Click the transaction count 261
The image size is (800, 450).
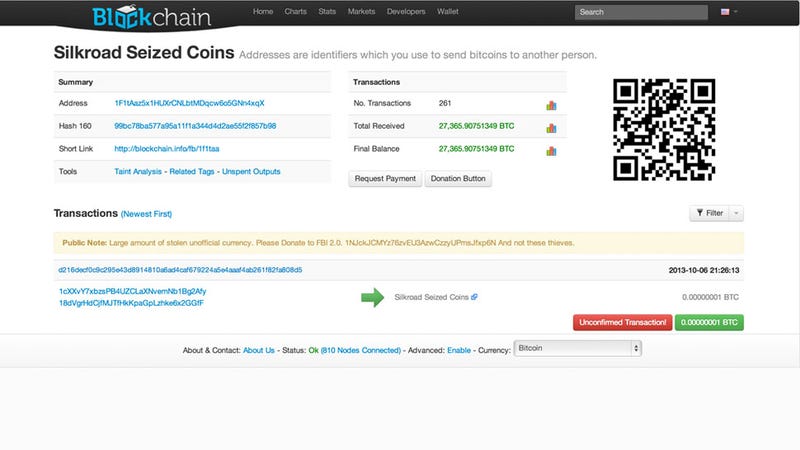tap(445, 103)
